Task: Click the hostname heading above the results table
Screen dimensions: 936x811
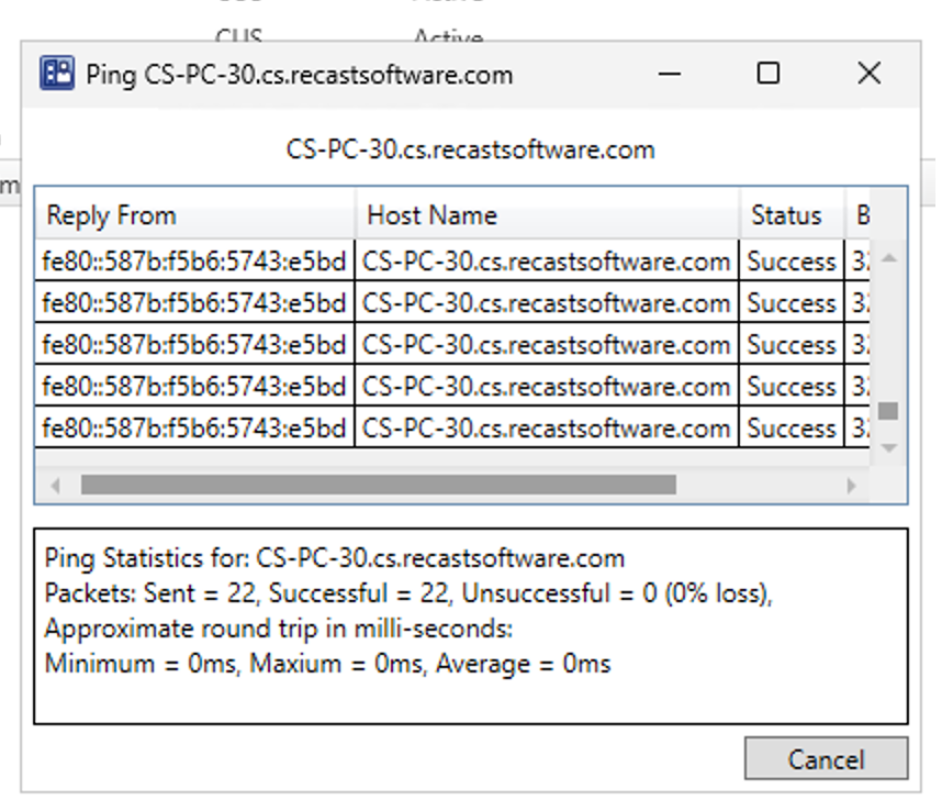Action: [470, 150]
